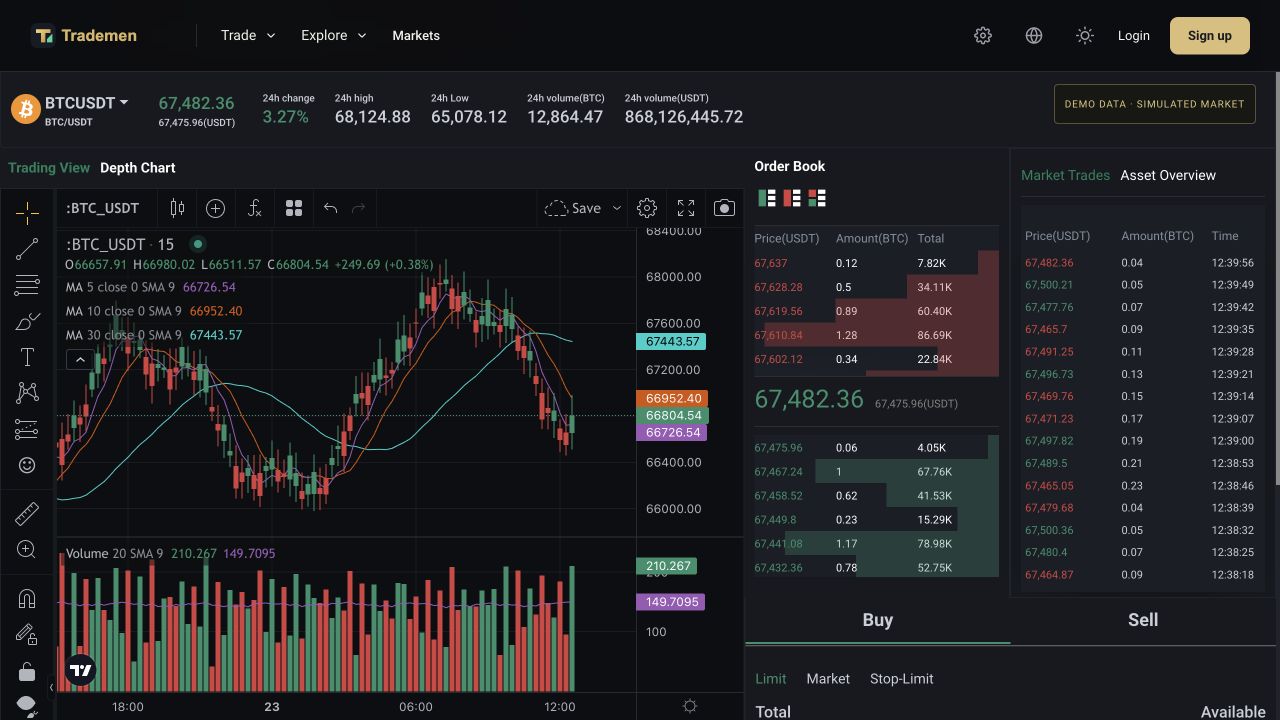Collapse the indicator legend arrow

click(x=80, y=360)
